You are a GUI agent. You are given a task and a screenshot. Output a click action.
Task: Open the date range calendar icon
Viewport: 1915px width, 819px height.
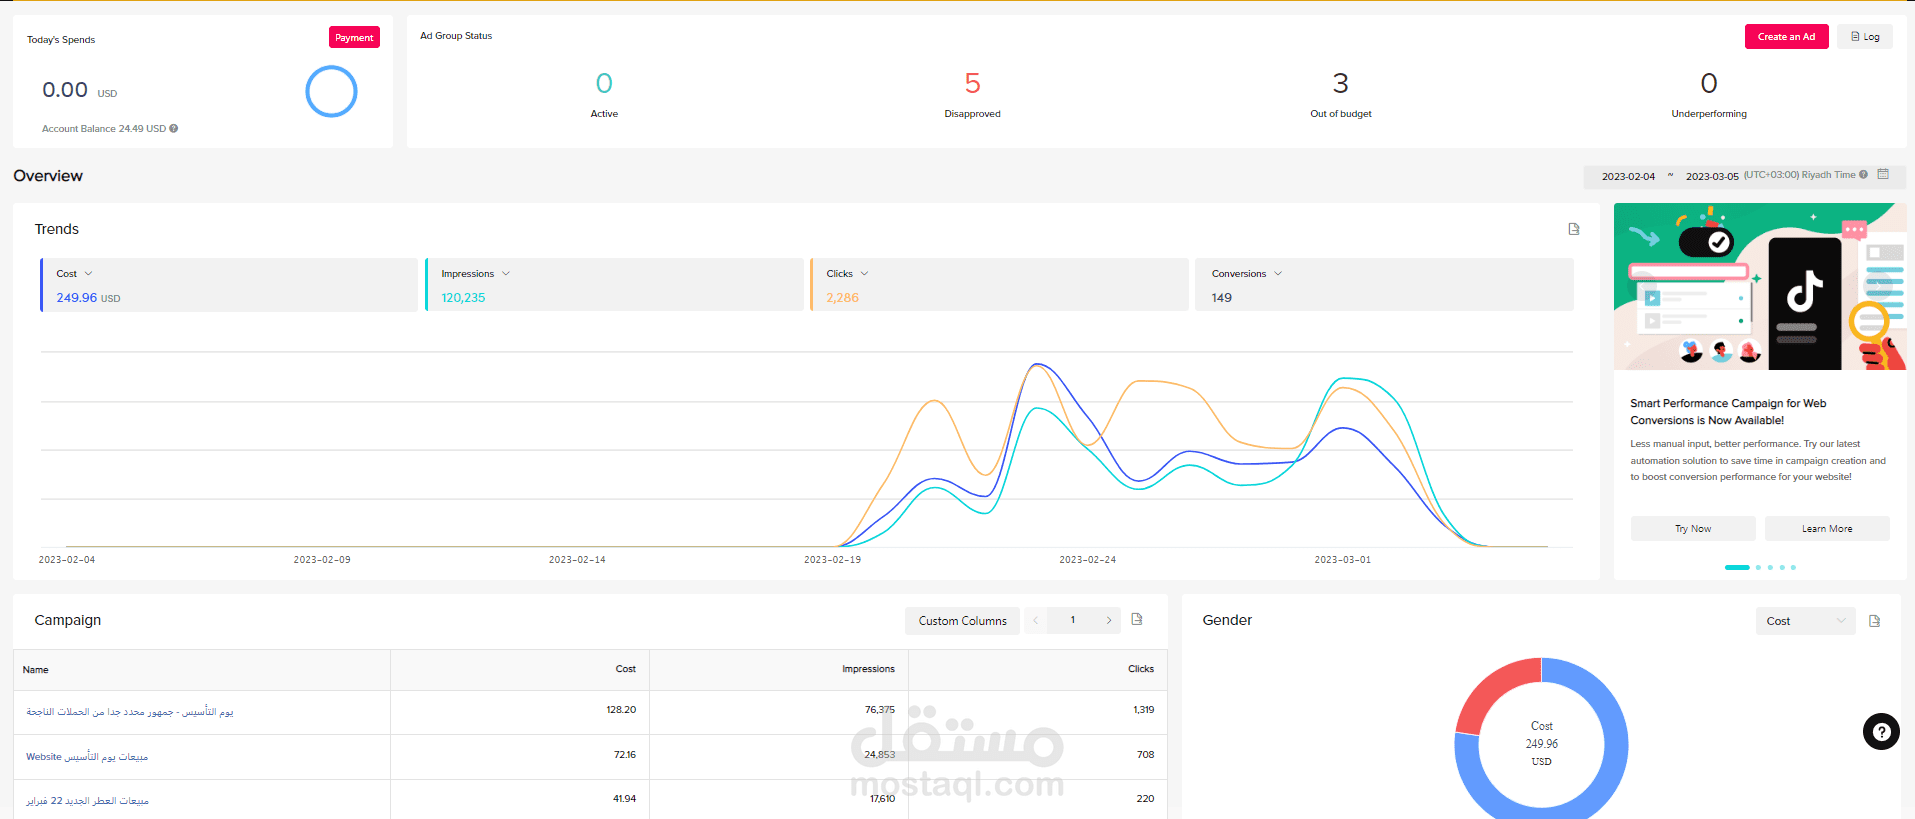pyautogui.click(x=1883, y=175)
